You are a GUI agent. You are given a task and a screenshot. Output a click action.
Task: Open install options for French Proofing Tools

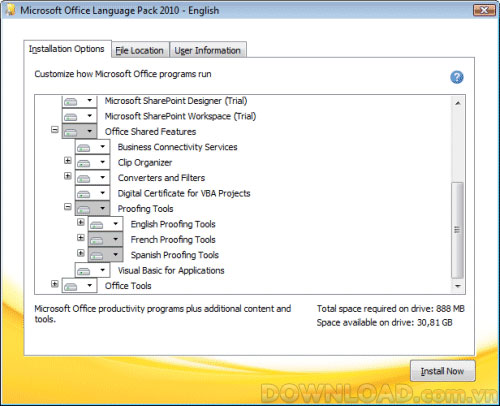pos(105,239)
